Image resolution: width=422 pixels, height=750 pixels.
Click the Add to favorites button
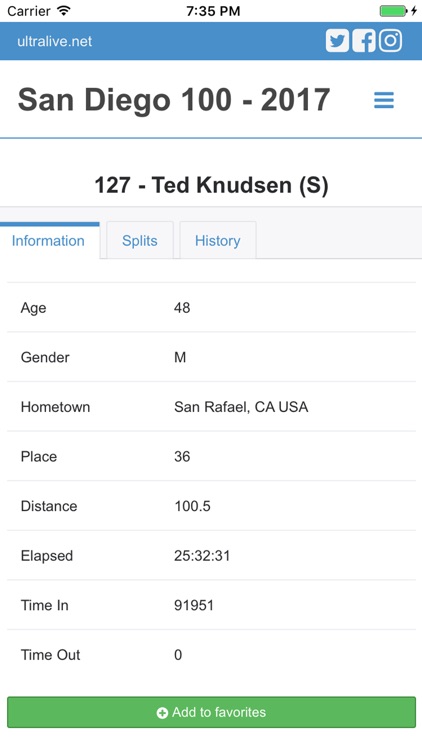click(x=211, y=712)
